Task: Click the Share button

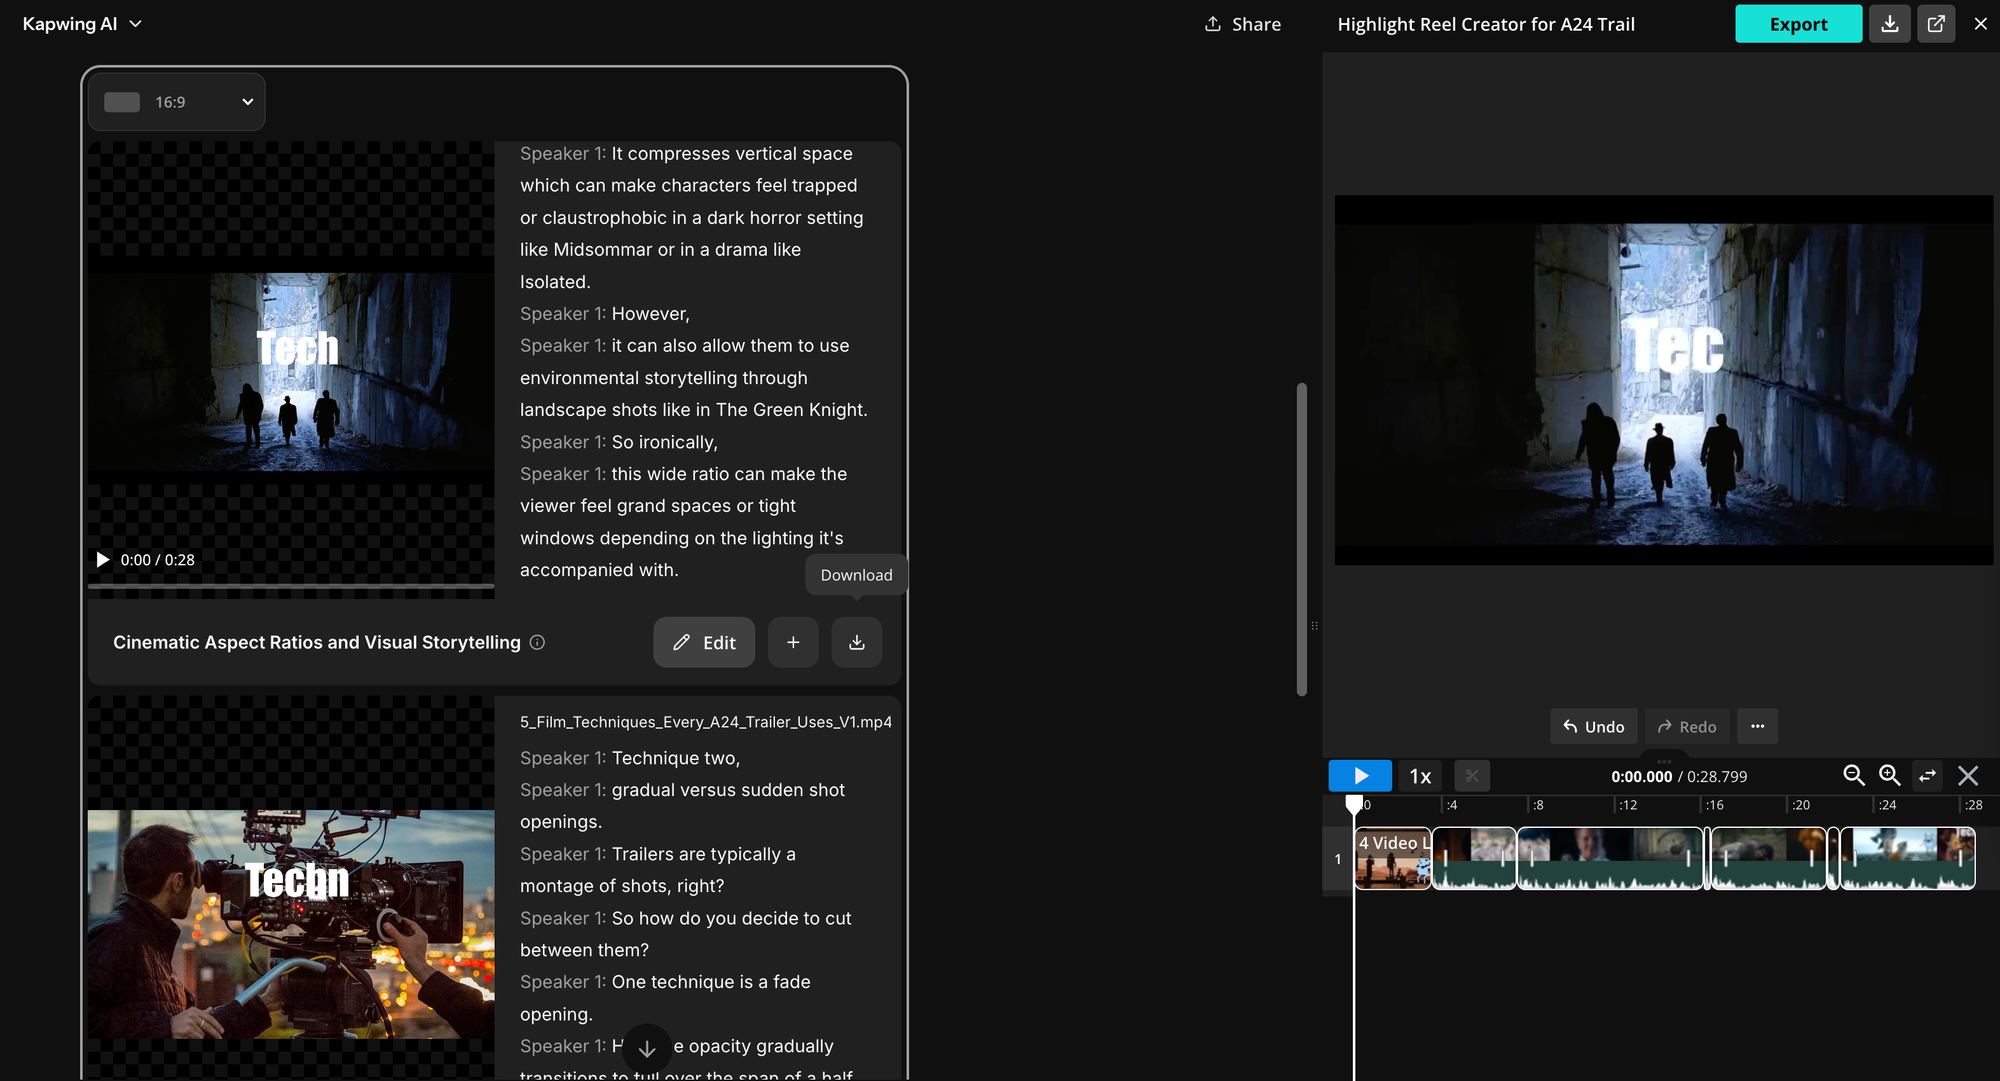Action: point(1243,24)
